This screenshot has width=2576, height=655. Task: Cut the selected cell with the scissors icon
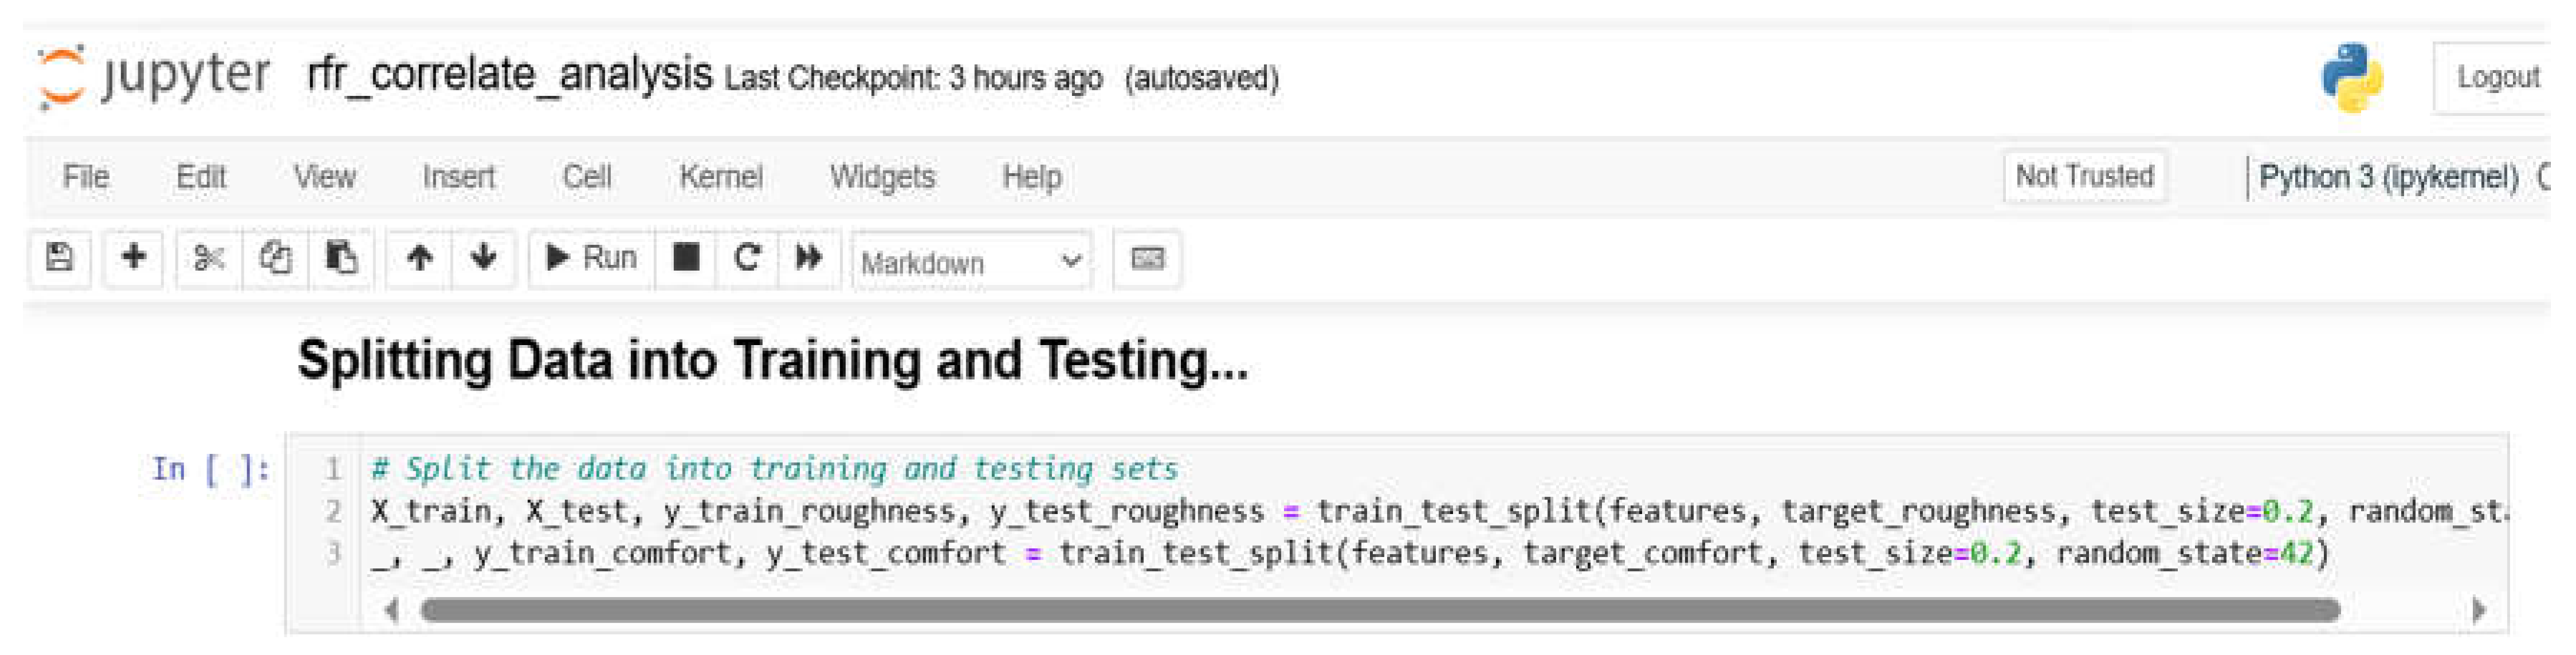(x=208, y=259)
